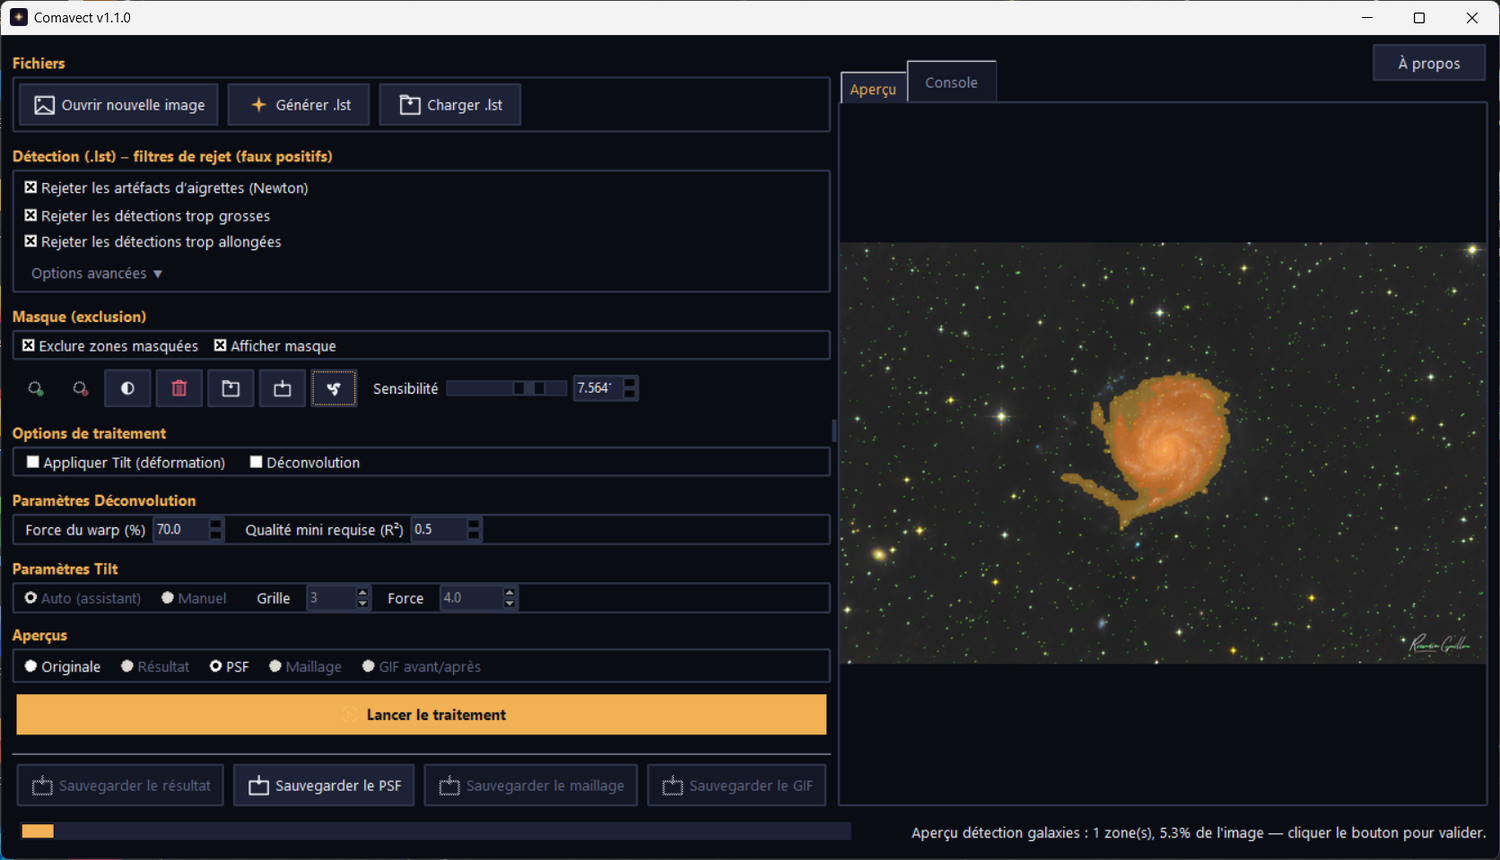1500x860 pixels.
Task: Click Sauvegarder le maillage
Action: [531, 786]
